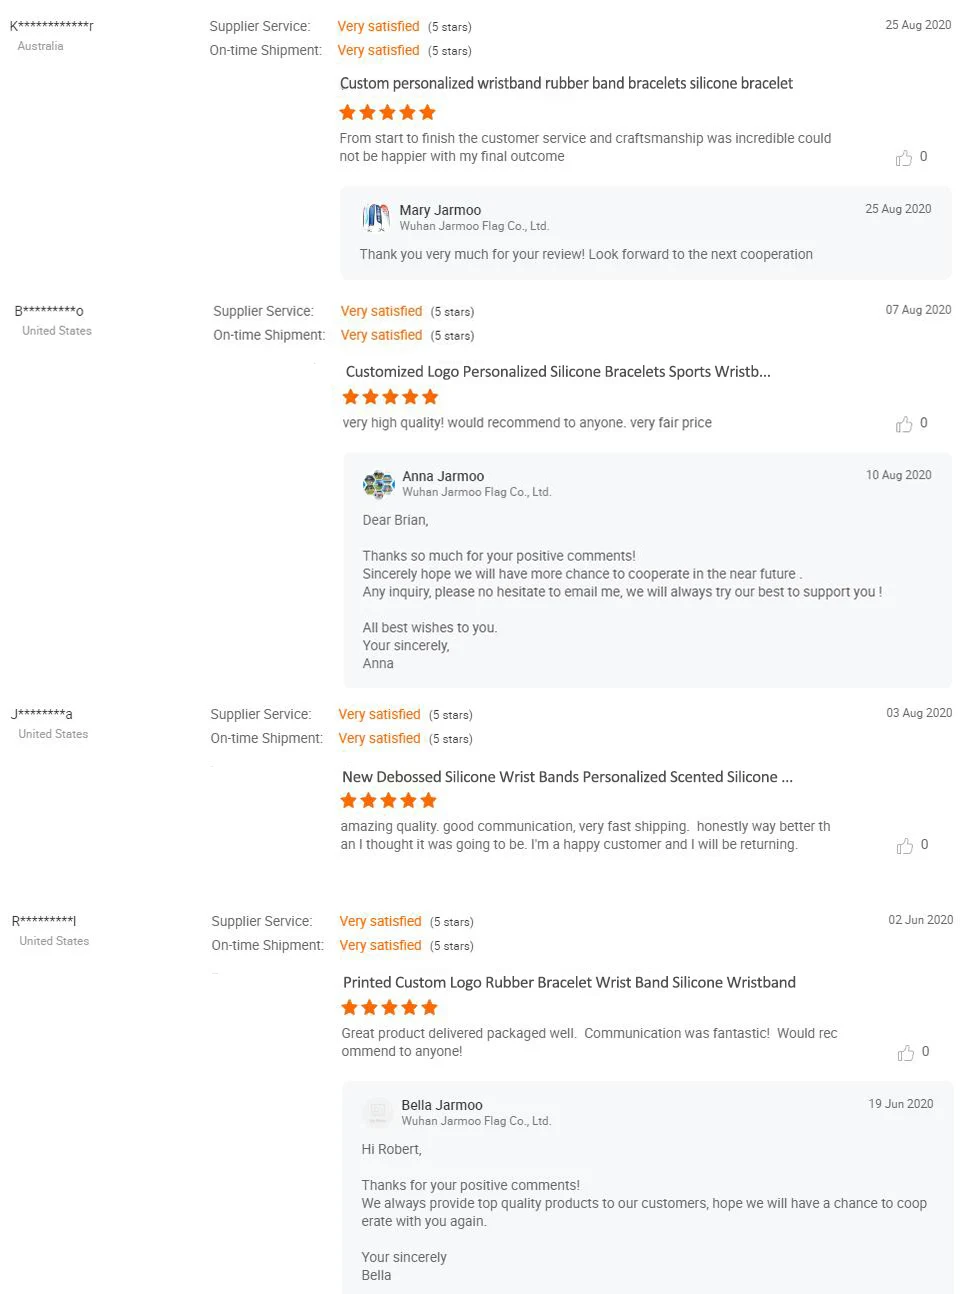Click star rating under Printed Custom Logo review
The height and width of the screenshot is (1294, 960).
389,1007
